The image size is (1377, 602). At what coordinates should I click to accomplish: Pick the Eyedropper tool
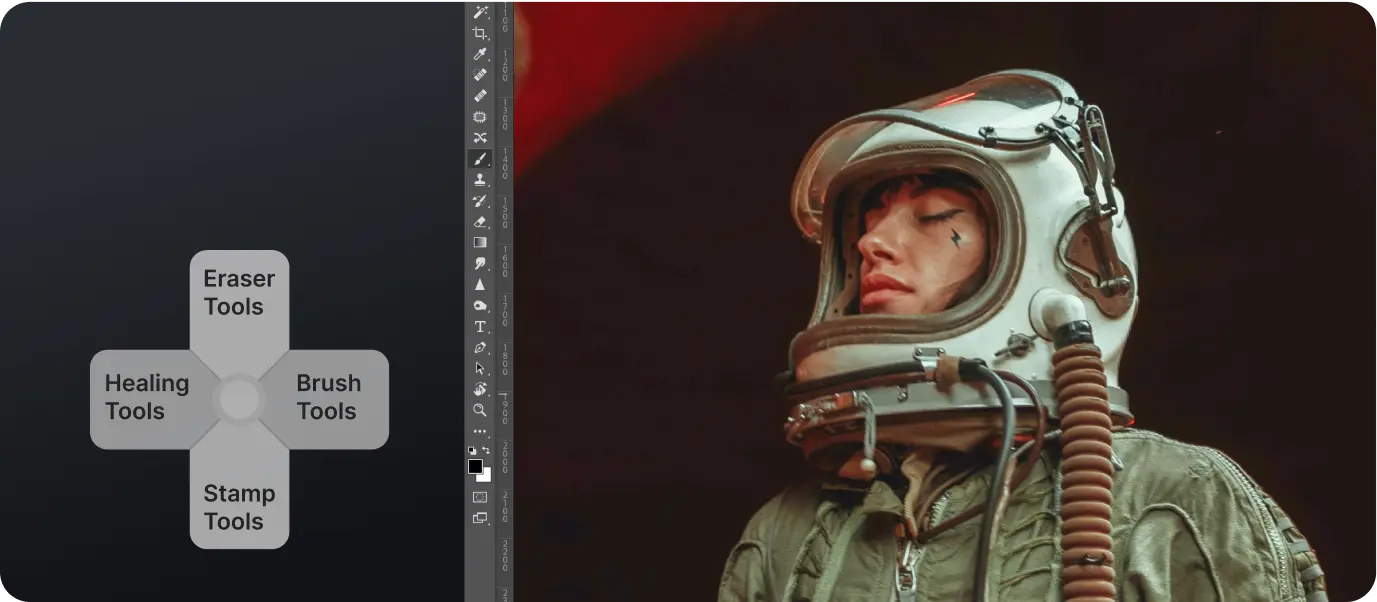pos(480,54)
